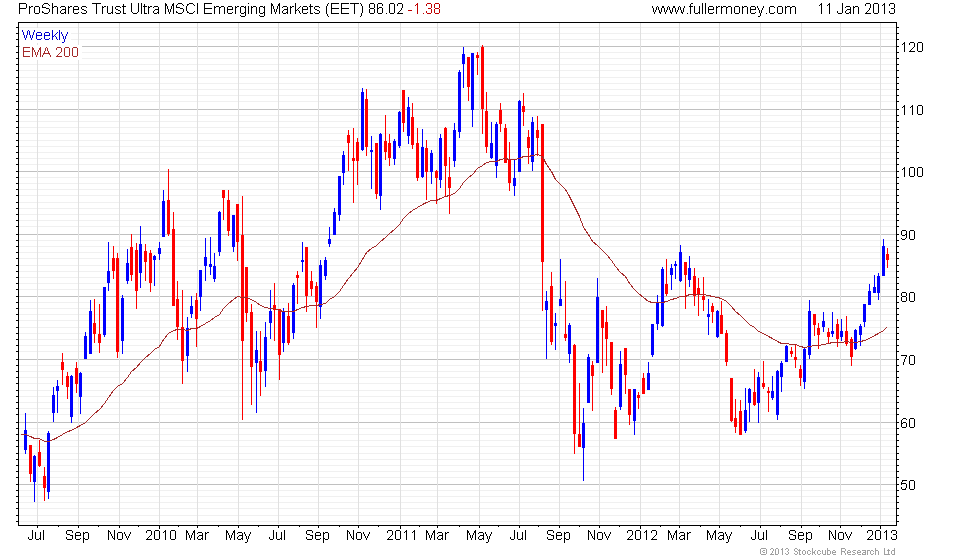This screenshot has width=980, height=560.
Task: Click the 100 price axis label
Action: click(x=912, y=172)
